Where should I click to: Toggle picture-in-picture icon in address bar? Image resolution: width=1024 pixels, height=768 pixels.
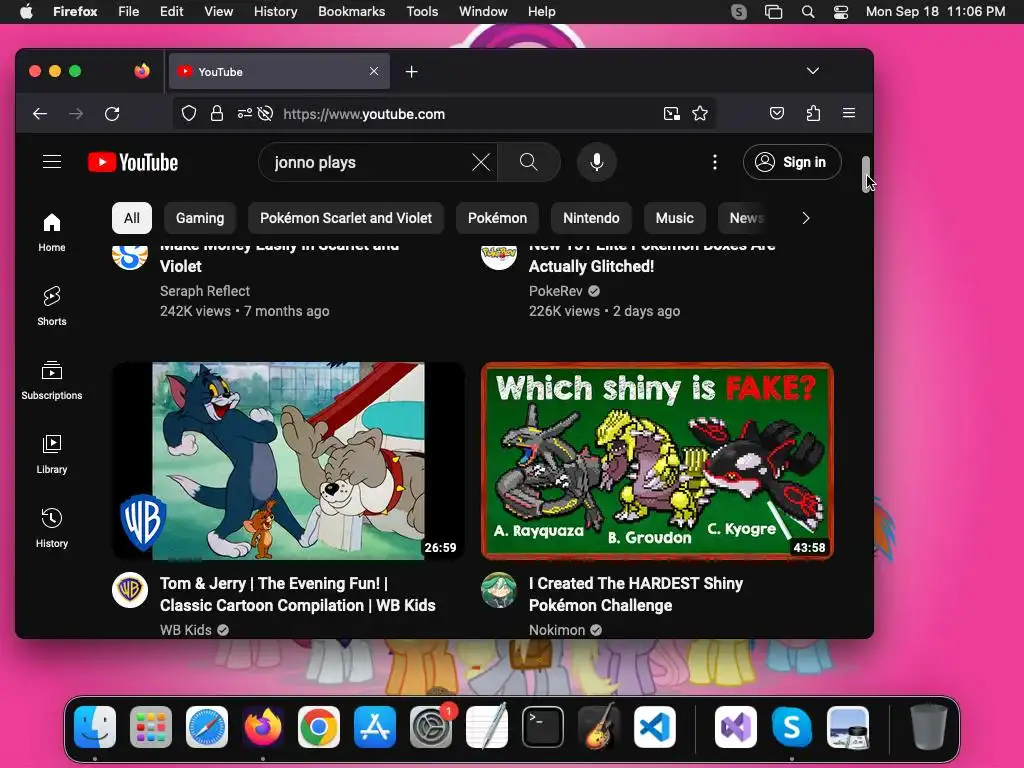pos(671,114)
